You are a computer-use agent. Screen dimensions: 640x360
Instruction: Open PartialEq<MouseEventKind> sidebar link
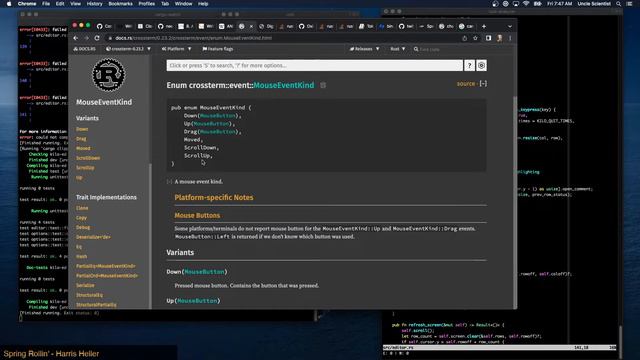106,266
